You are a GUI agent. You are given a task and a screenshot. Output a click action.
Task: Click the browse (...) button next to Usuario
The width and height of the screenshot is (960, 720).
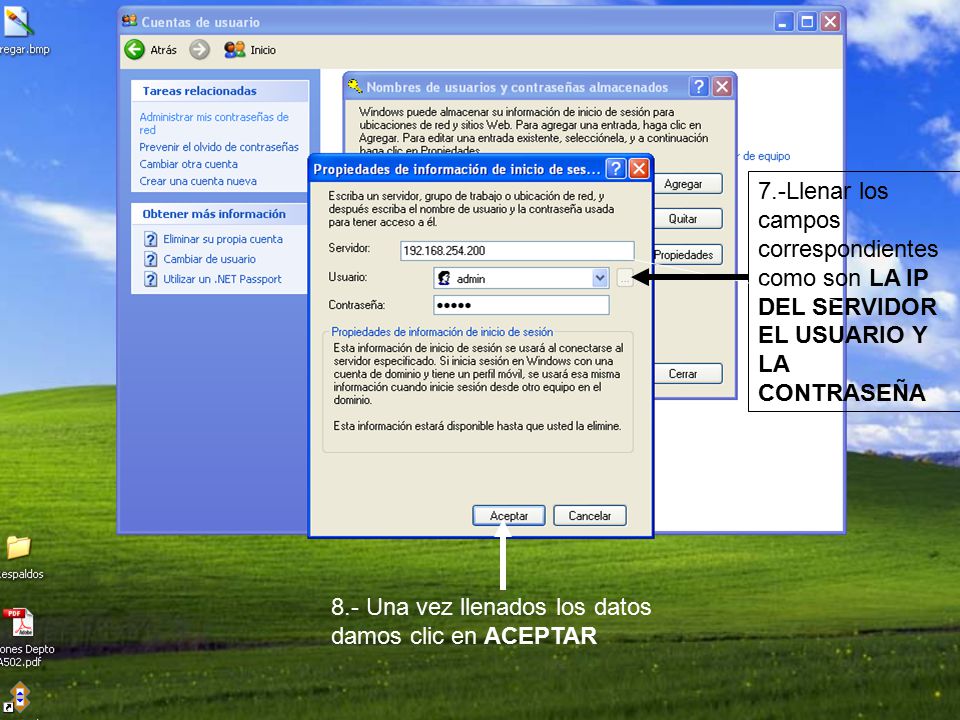[x=624, y=278]
